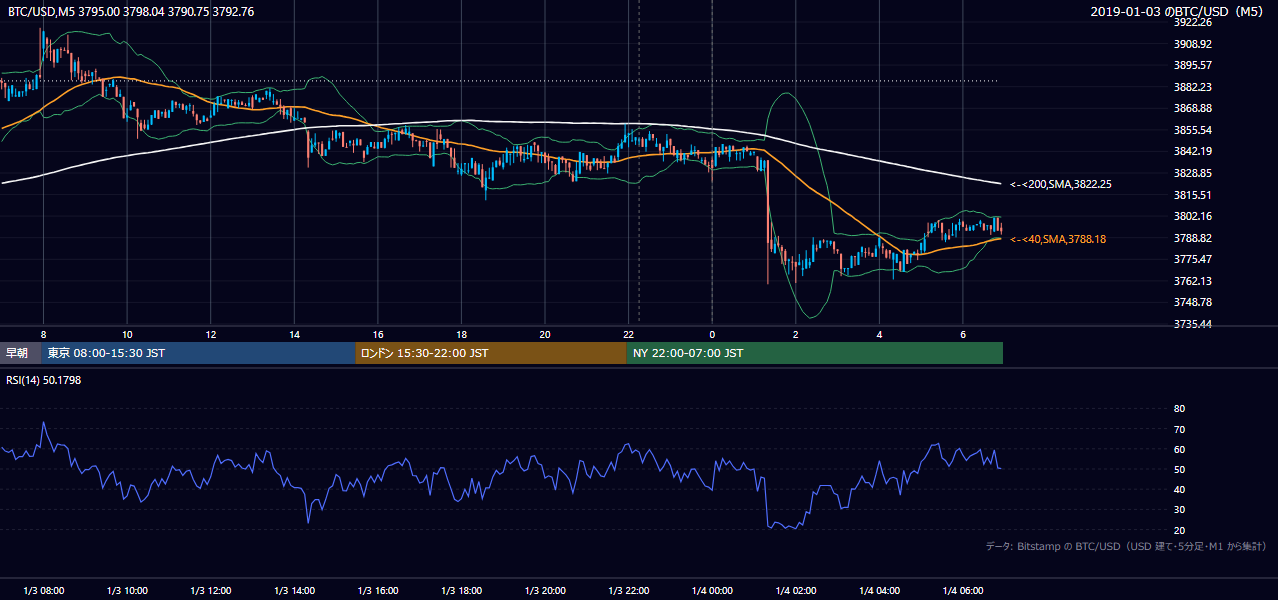Click the BTC/USD,M5 price header text

(131, 12)
